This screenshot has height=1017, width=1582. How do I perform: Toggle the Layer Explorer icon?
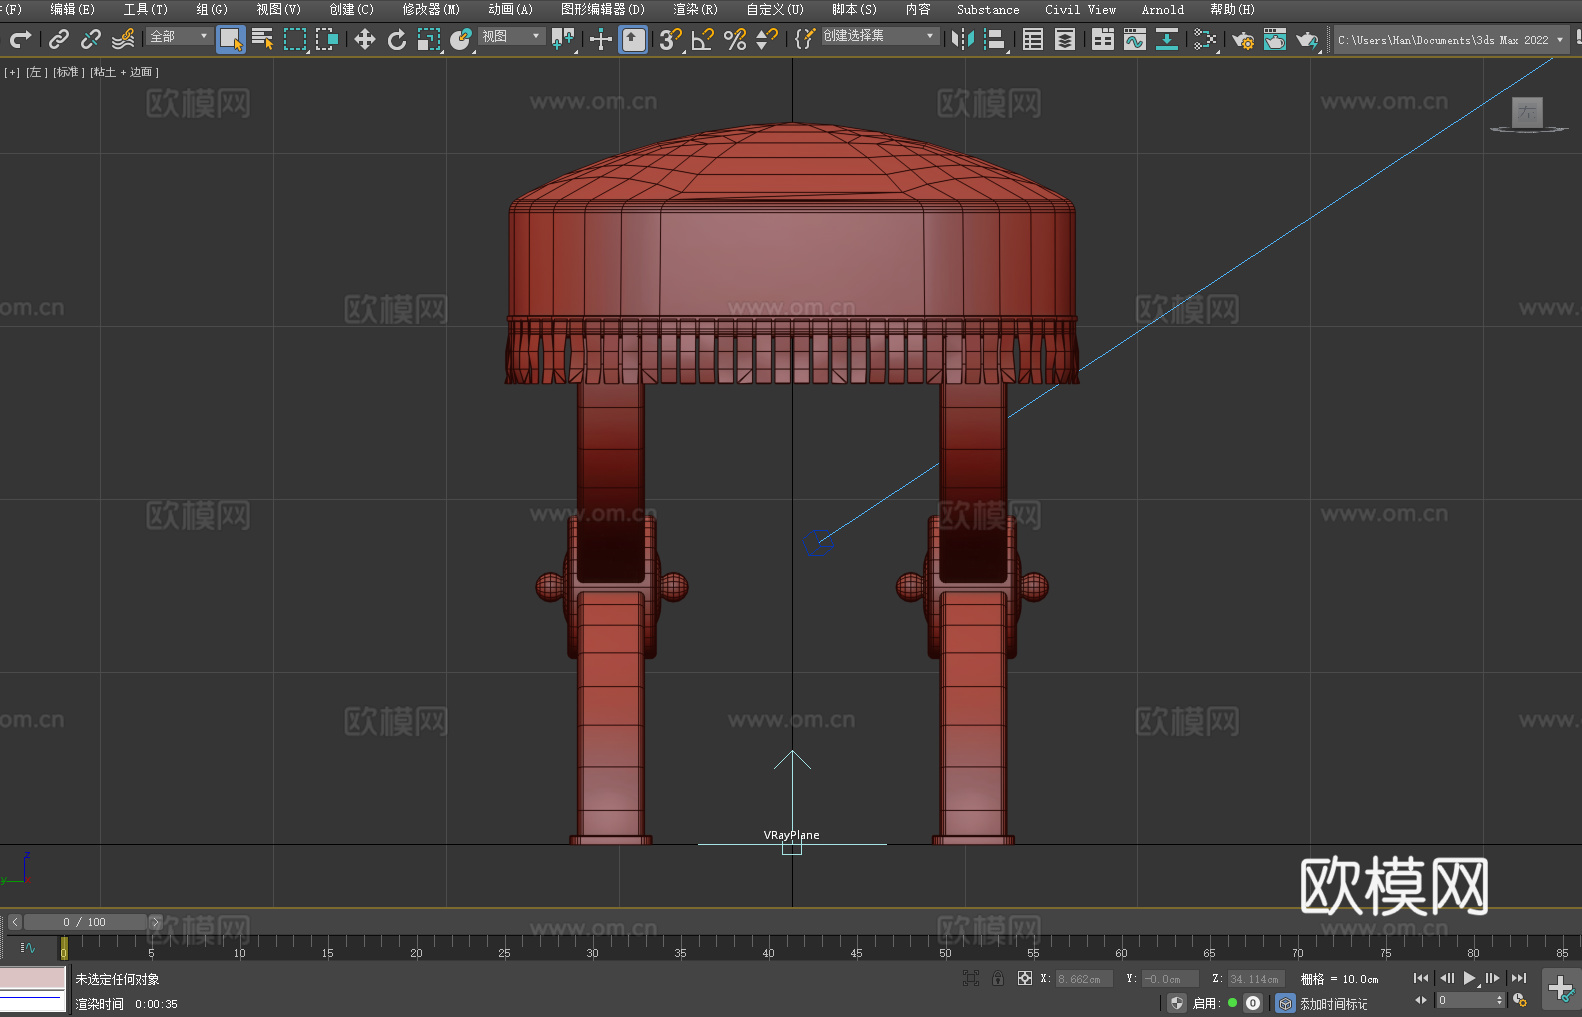(x=1065, y=39)
